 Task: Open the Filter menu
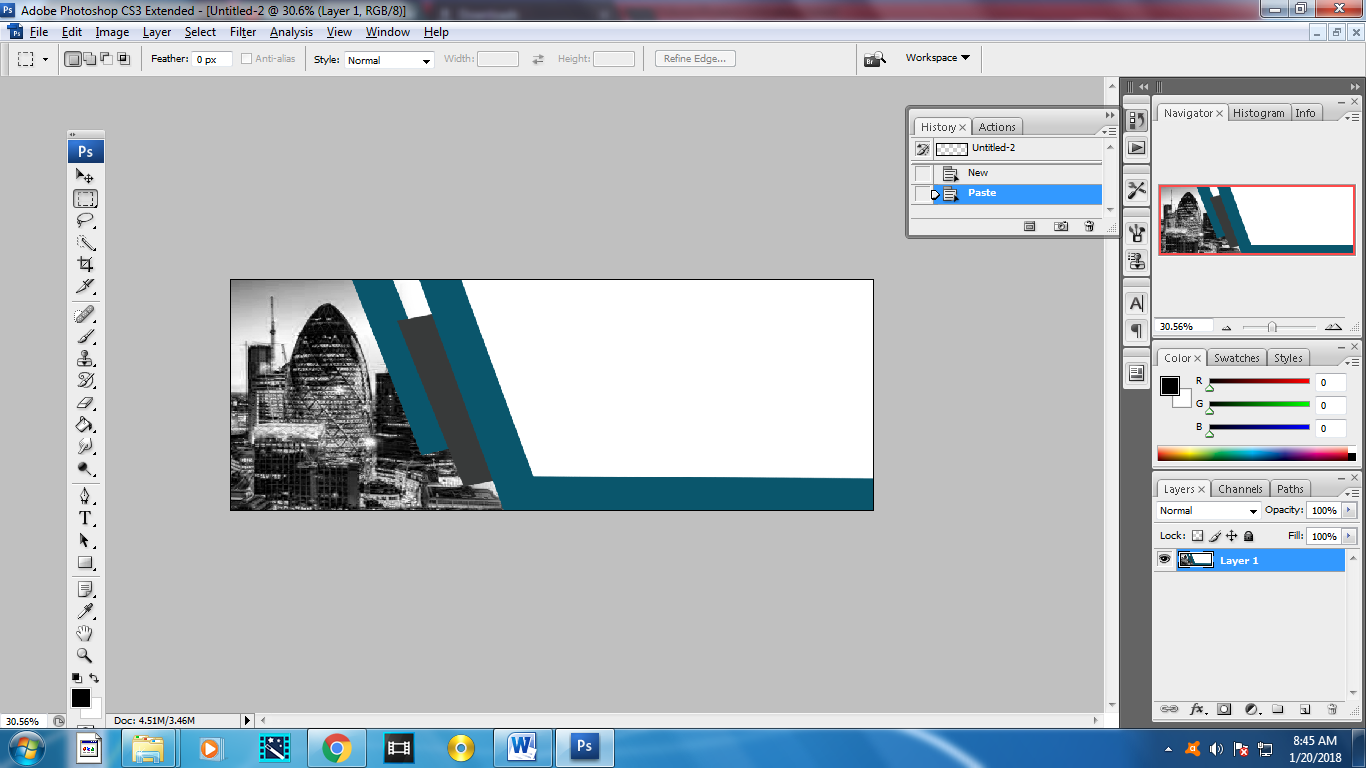click(x=243, y=32)
